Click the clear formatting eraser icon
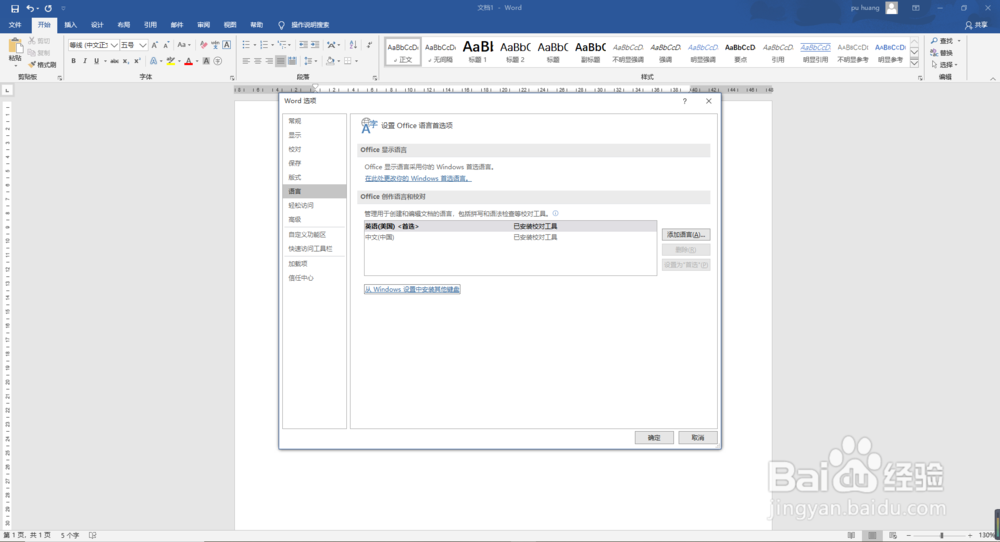Screen dimensions: 1000x542 (203, 45)
